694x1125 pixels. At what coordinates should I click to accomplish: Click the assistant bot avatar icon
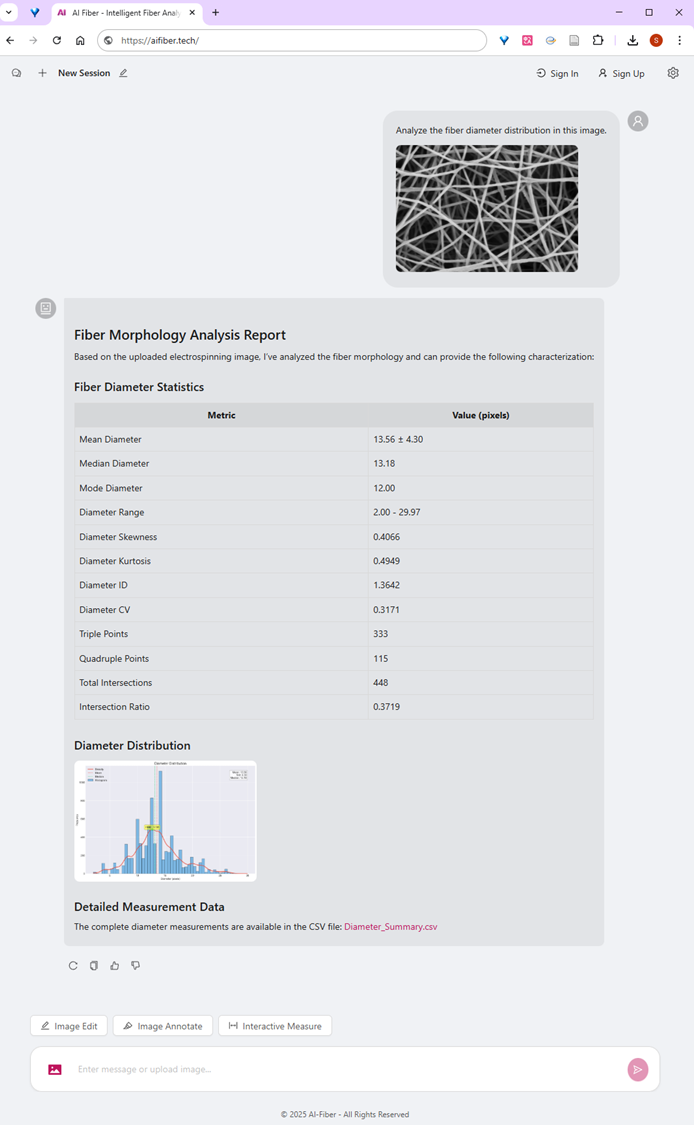pyautogui.click(x=45, y=308)
